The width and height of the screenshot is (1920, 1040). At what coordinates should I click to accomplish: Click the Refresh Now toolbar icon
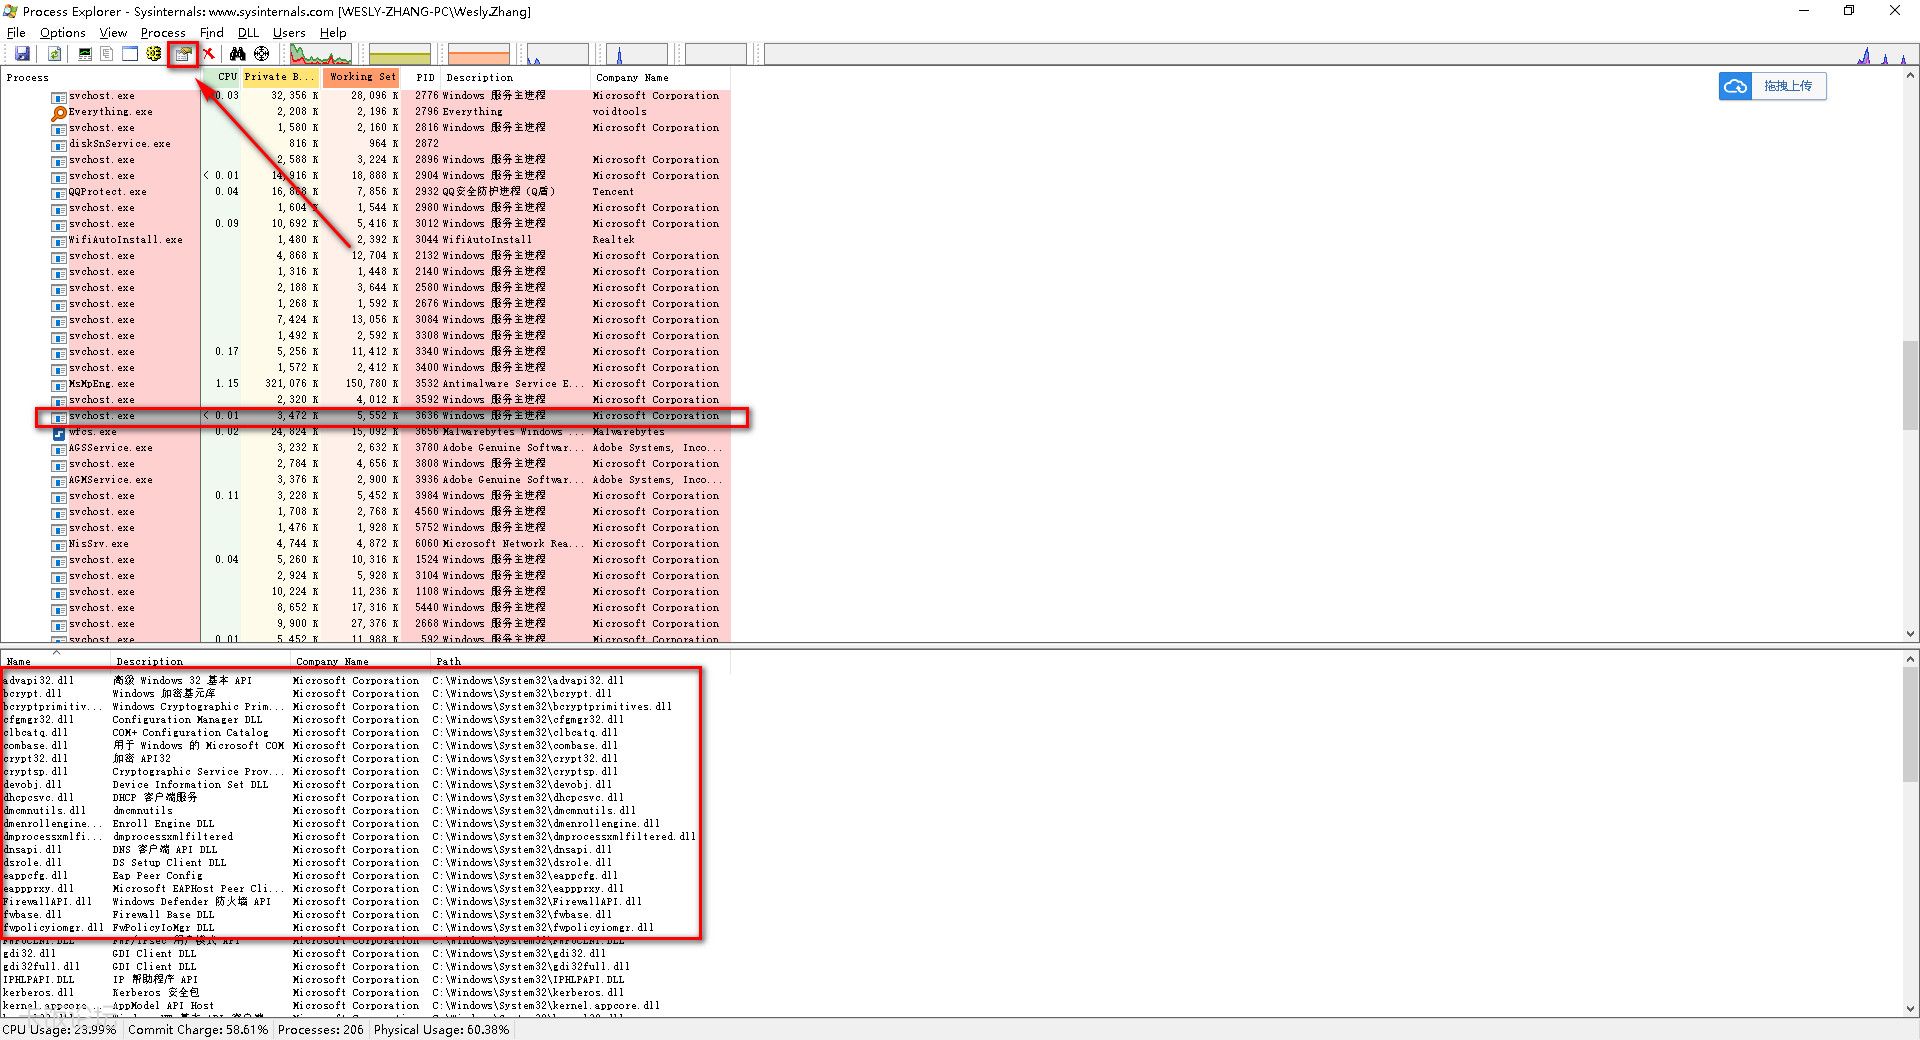point(55,54)
